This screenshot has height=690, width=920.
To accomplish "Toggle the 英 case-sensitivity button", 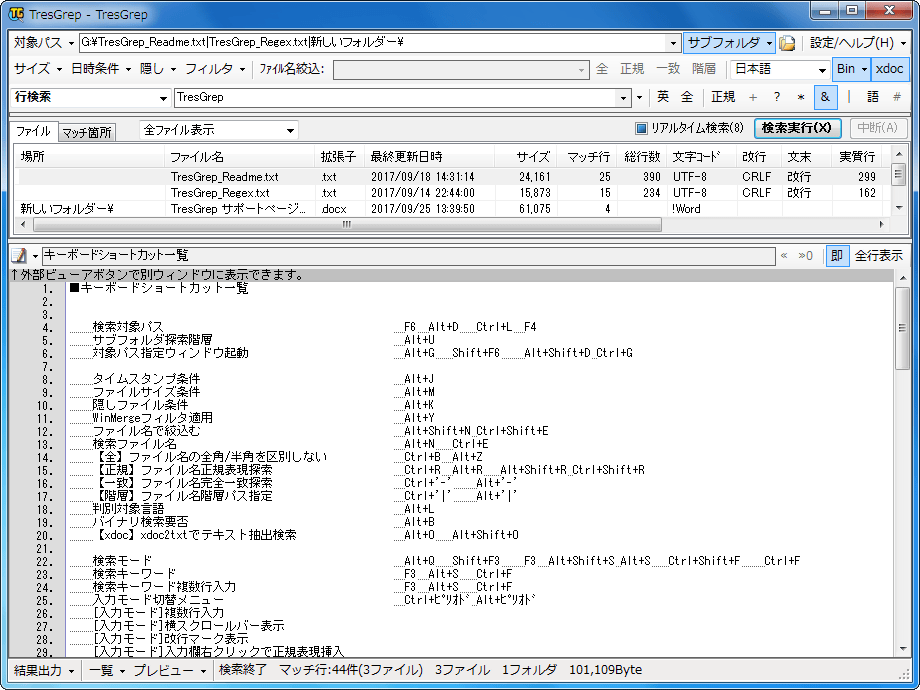I will (x=663, y=97).
